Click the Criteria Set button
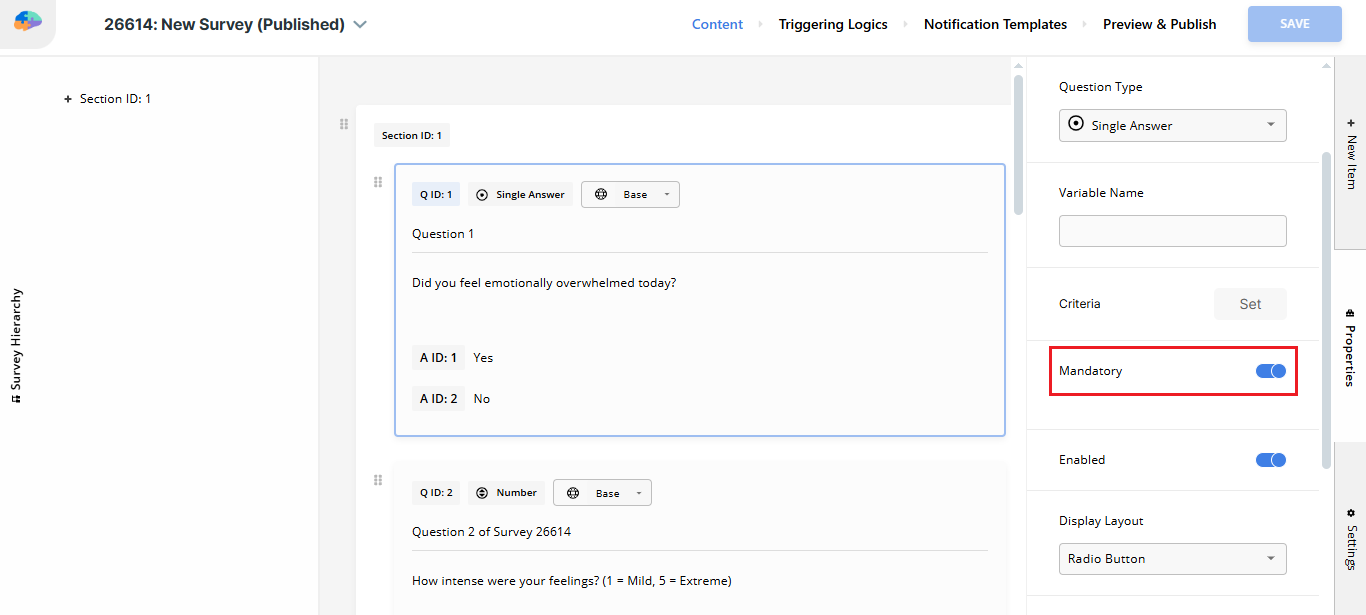1366x615 pixels. 1250,304
